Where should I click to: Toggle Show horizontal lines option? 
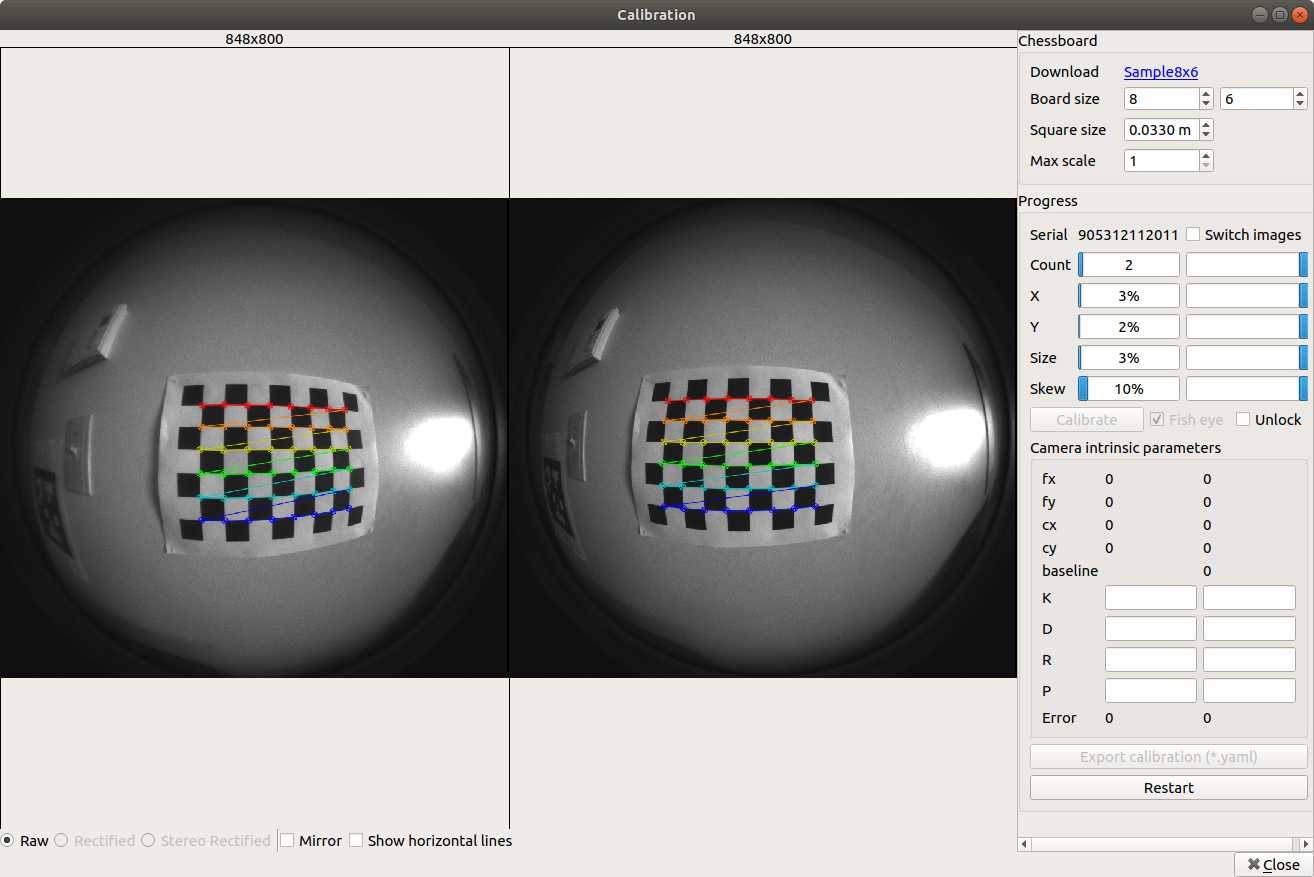(356, 841)
